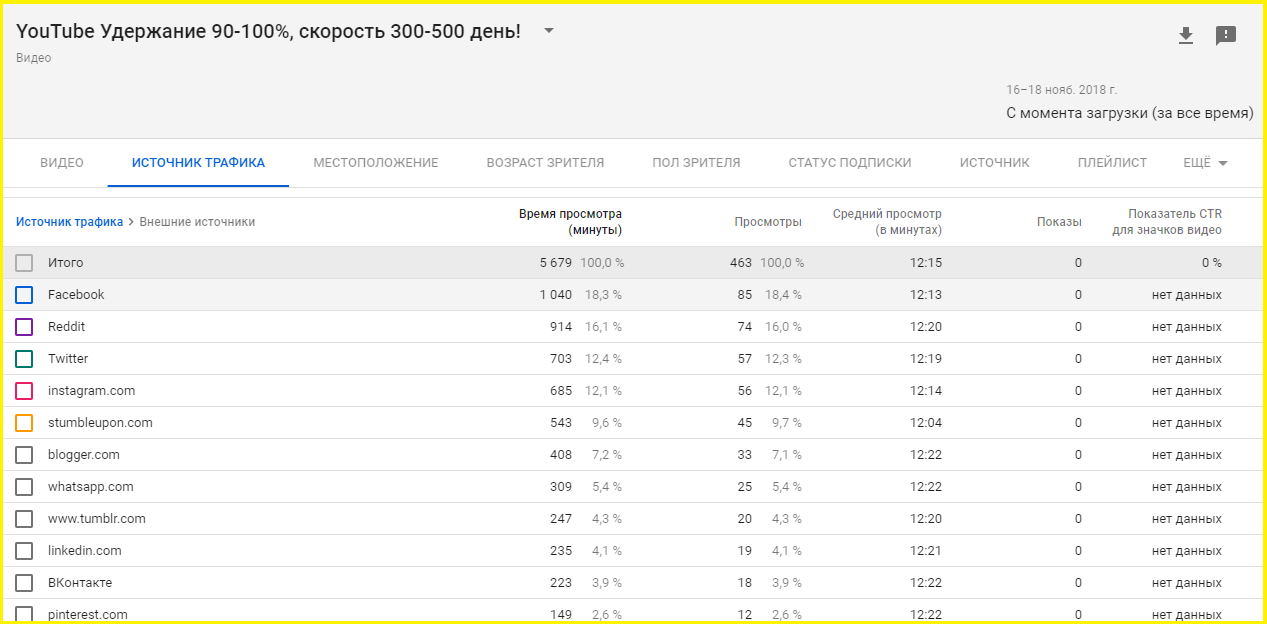The height and width of the screenshot is (624, 1267).
Task: Sort by Показы column header
Action: 1059,222
